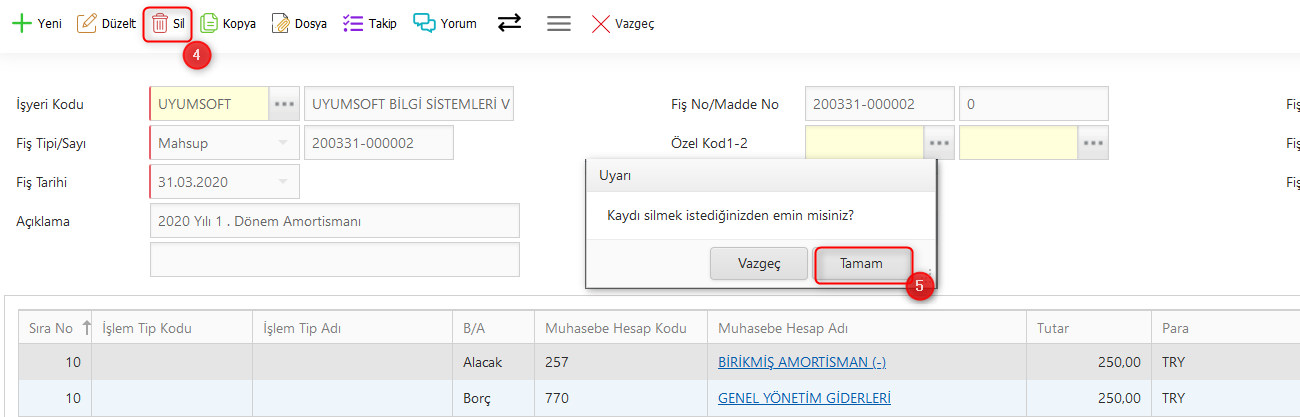
Task: Open BİRİKMİŞ AMORTİSMAN (-) account link
Action: [800, 362]
